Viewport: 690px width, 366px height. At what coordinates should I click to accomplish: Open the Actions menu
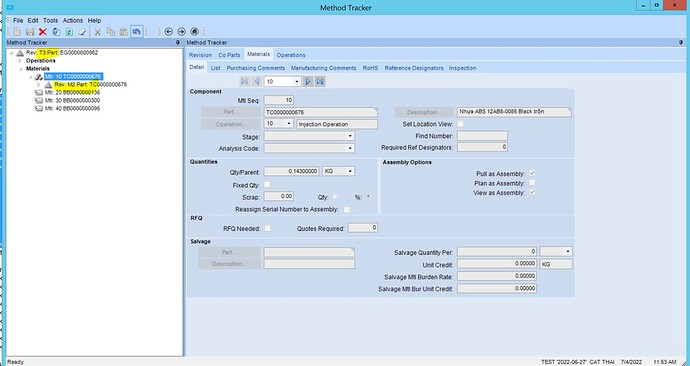(x=73, y=20)
